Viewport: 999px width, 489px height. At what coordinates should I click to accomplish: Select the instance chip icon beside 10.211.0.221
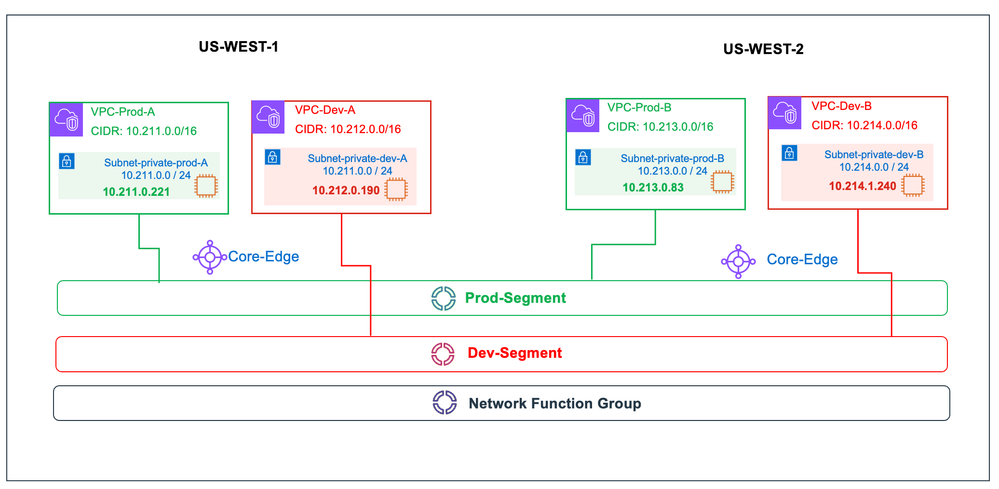click(x=207, y=186)
